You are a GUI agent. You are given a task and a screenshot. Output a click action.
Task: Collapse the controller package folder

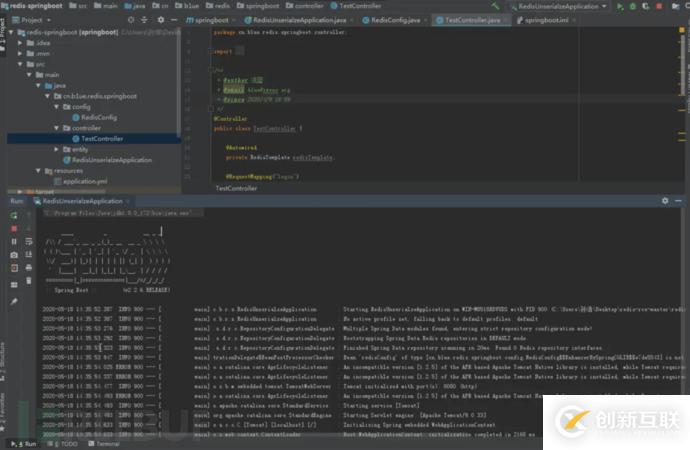(x=57, y=128)
